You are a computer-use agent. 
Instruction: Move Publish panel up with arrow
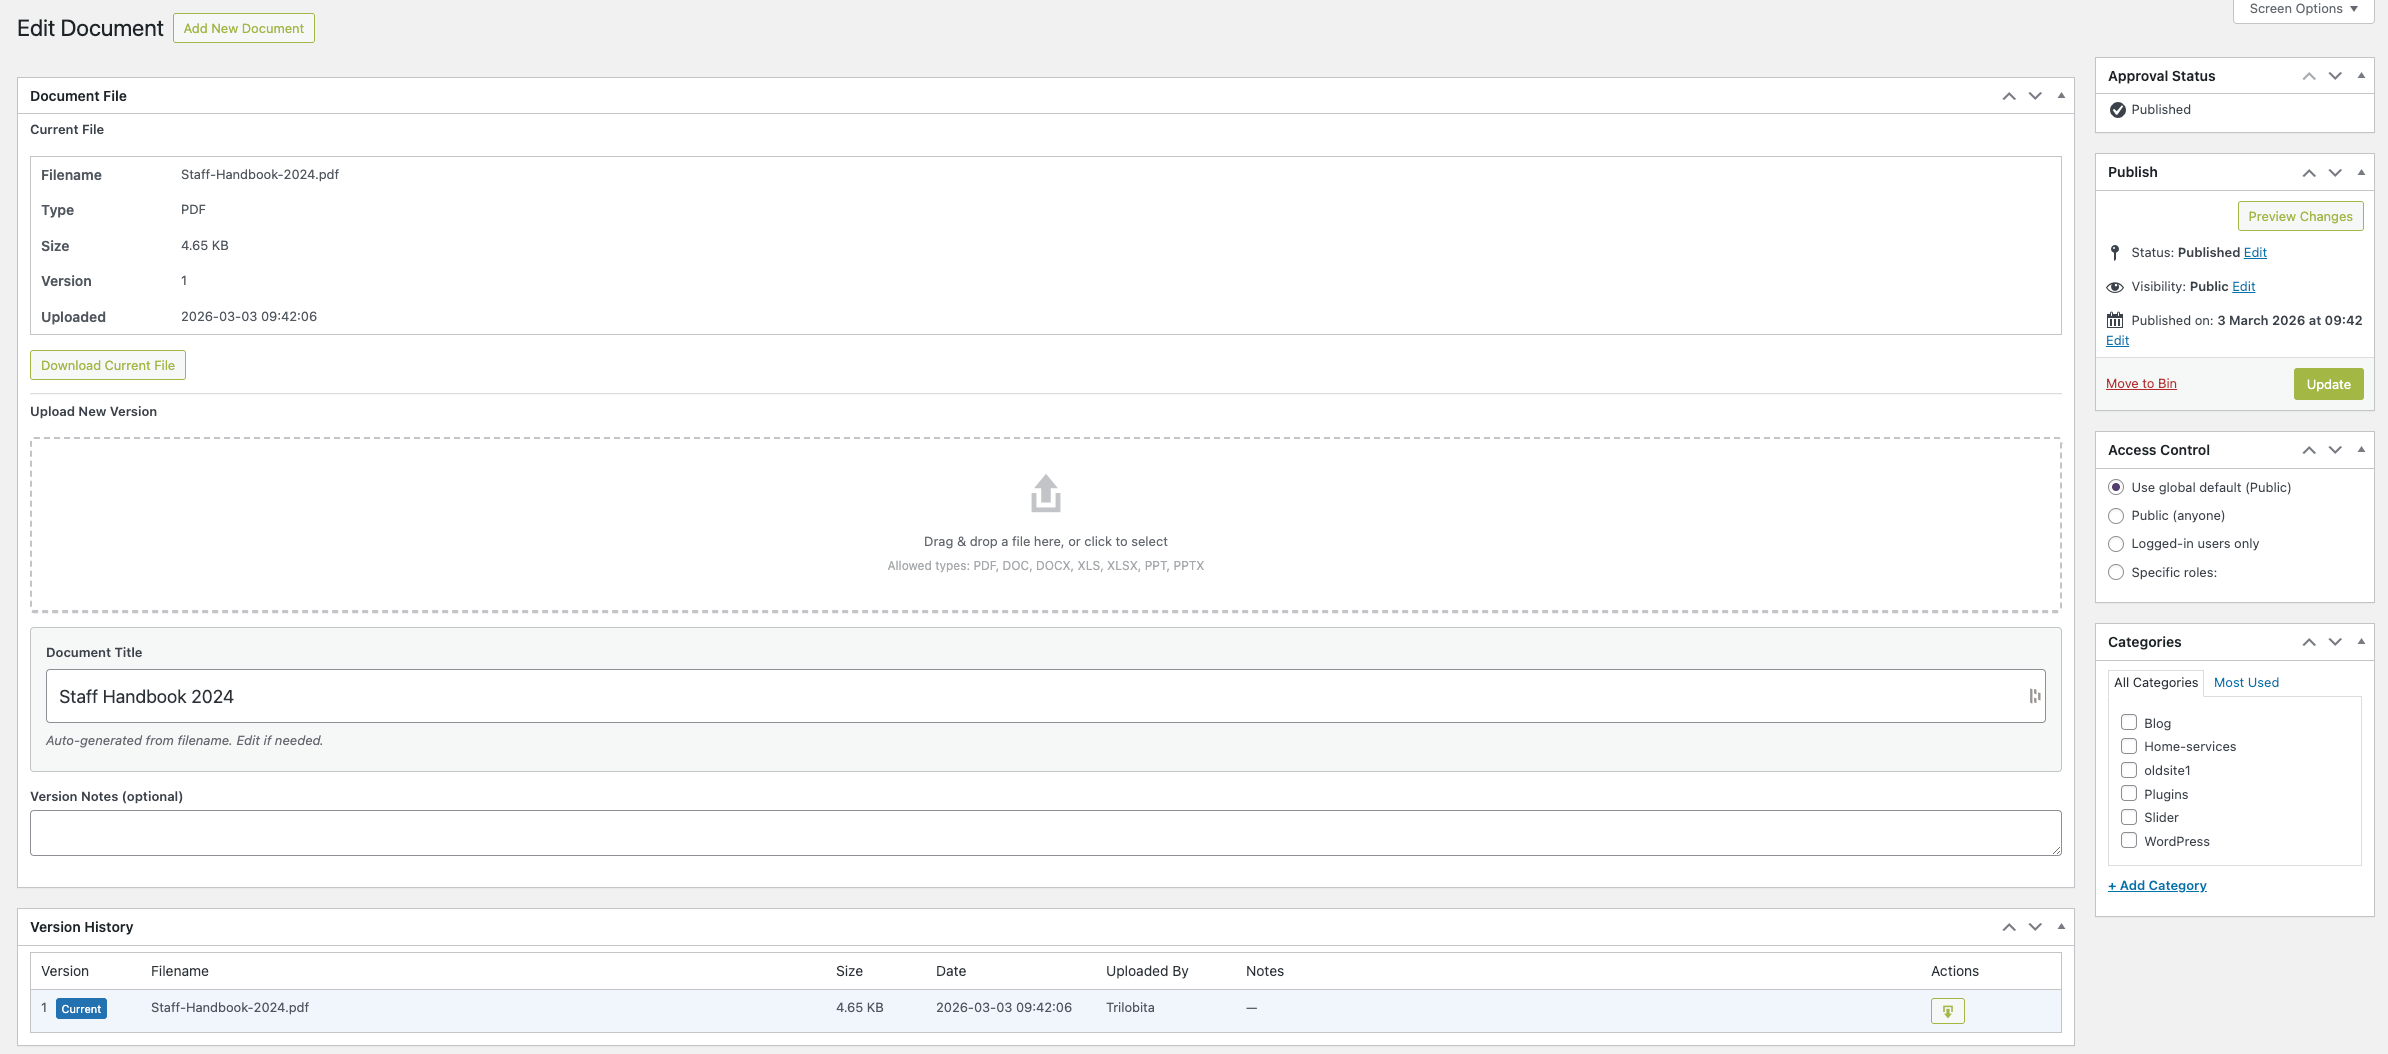[2309, 173]
